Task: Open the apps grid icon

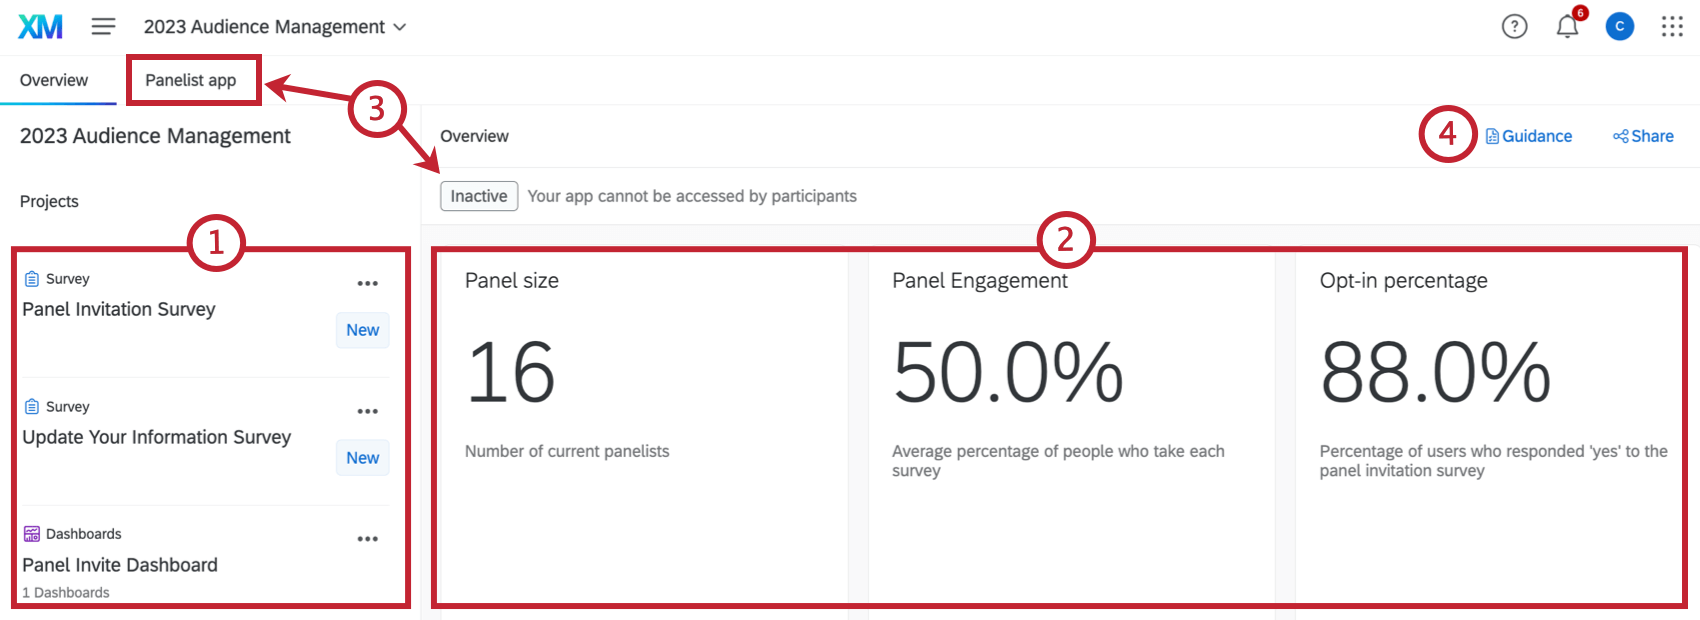Action: click(x=1673, y=27)
